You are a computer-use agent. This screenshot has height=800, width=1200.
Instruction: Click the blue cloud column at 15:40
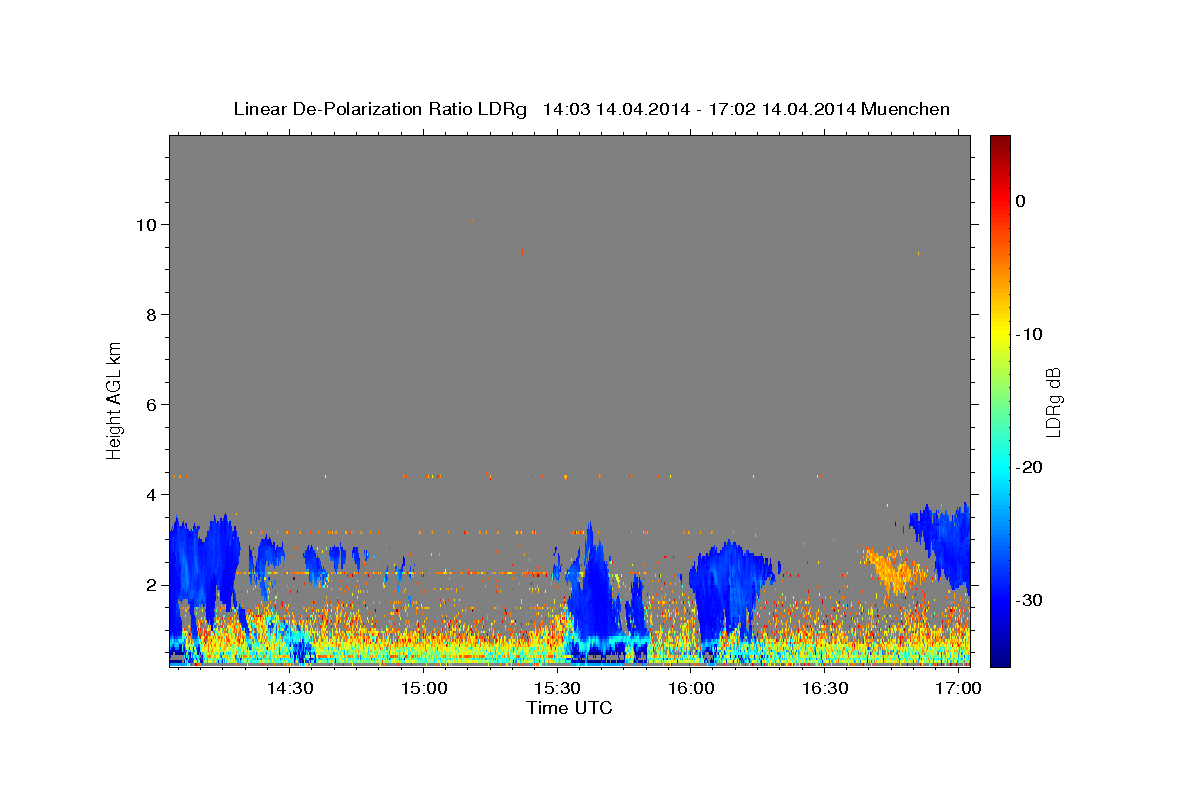[595, 590]
